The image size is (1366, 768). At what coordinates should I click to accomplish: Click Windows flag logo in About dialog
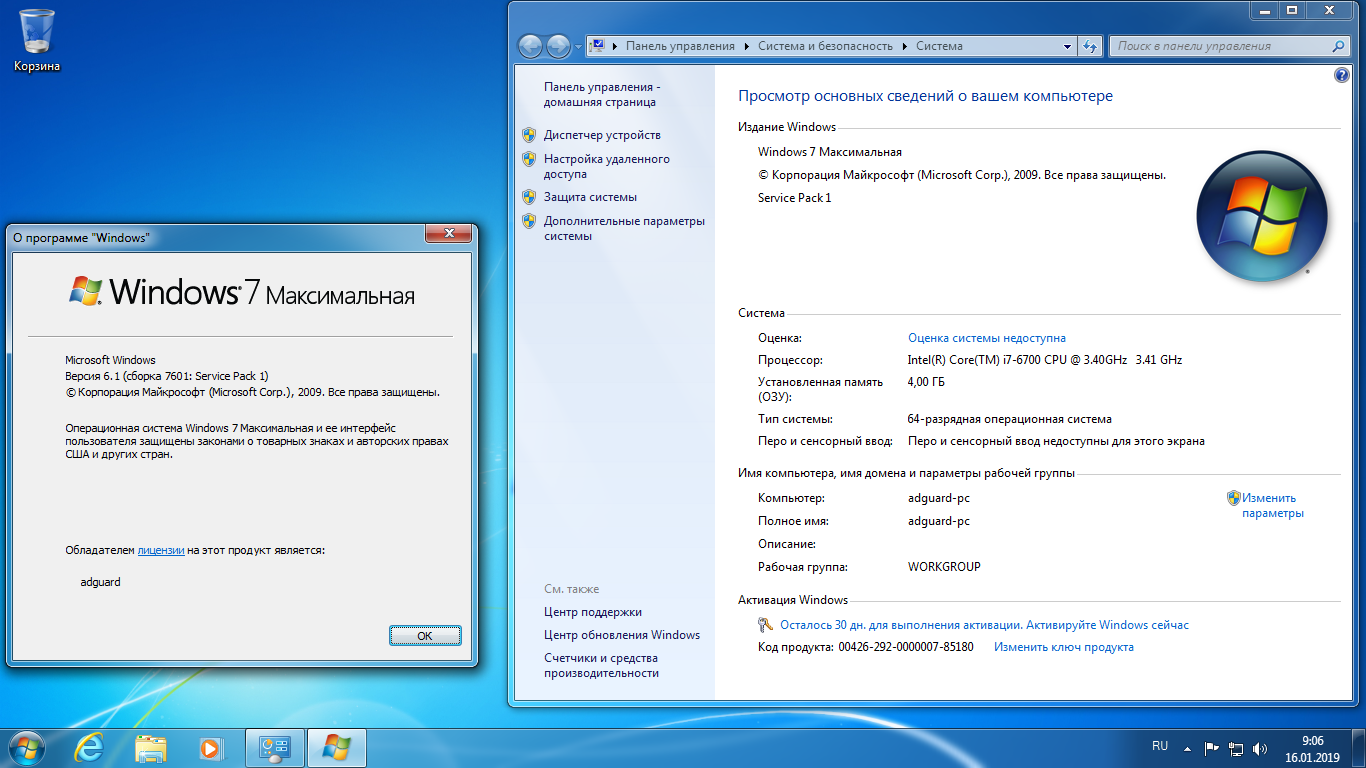point(85,291)
